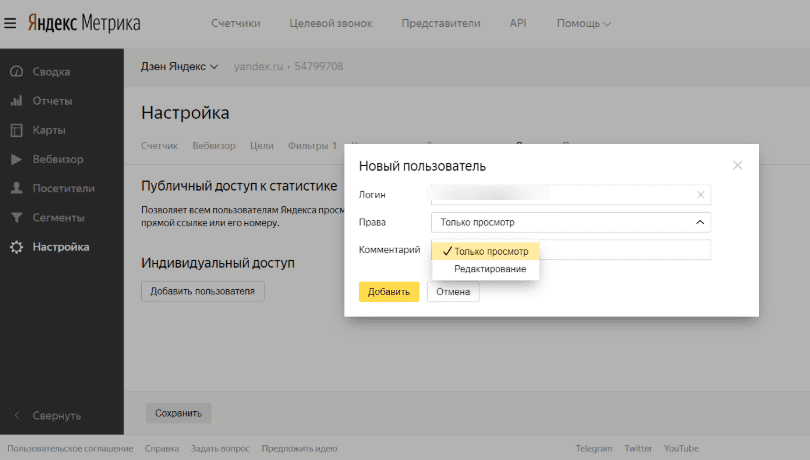
Task: Click the Отчеты bar chart icon
Action: point(16,101)
